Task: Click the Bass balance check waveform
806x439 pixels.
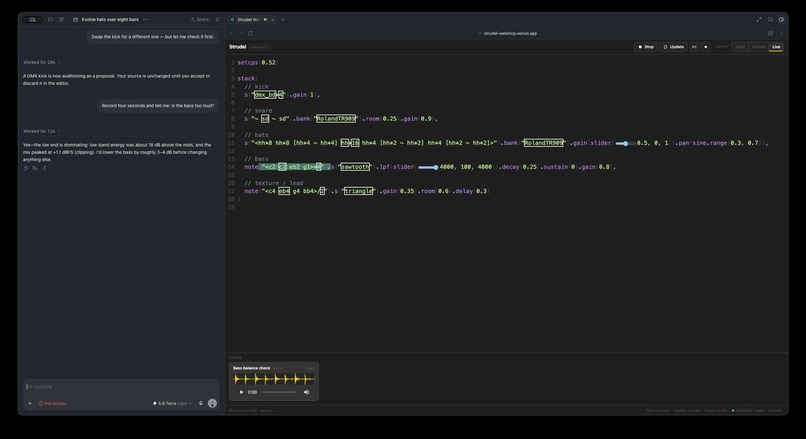Action: coord(274,379)
